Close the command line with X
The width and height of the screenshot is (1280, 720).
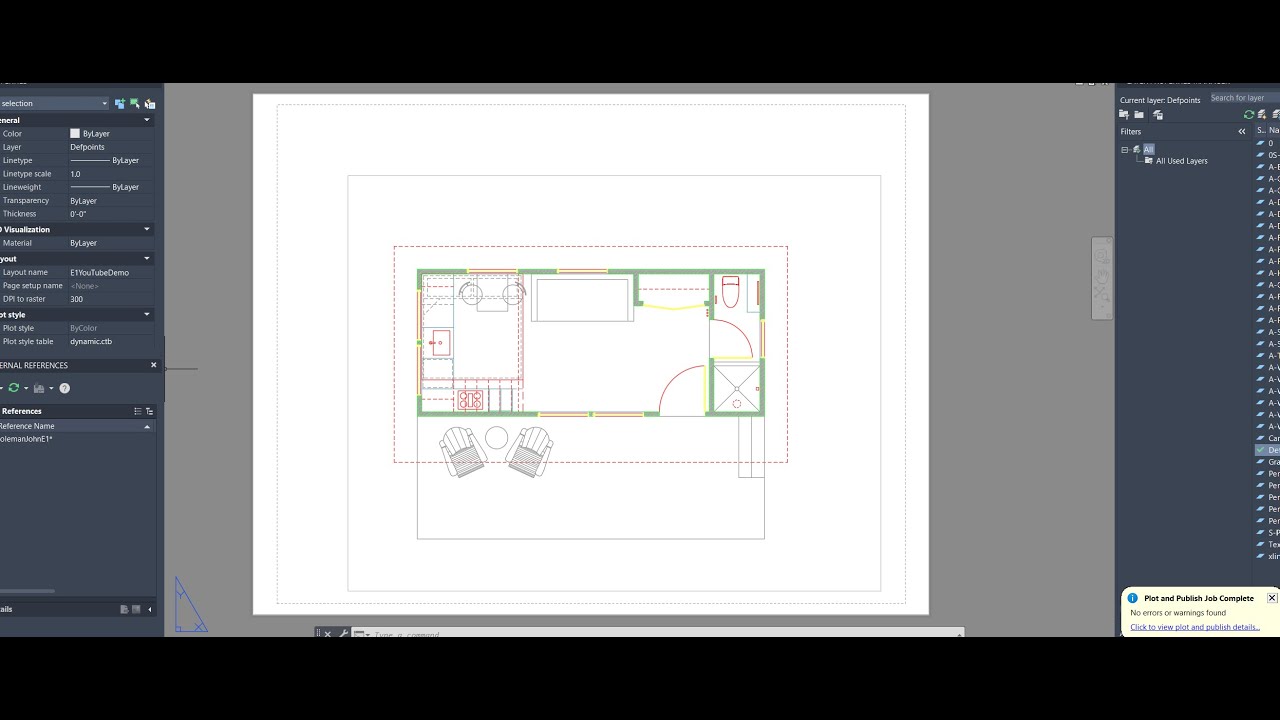point(327,633)
